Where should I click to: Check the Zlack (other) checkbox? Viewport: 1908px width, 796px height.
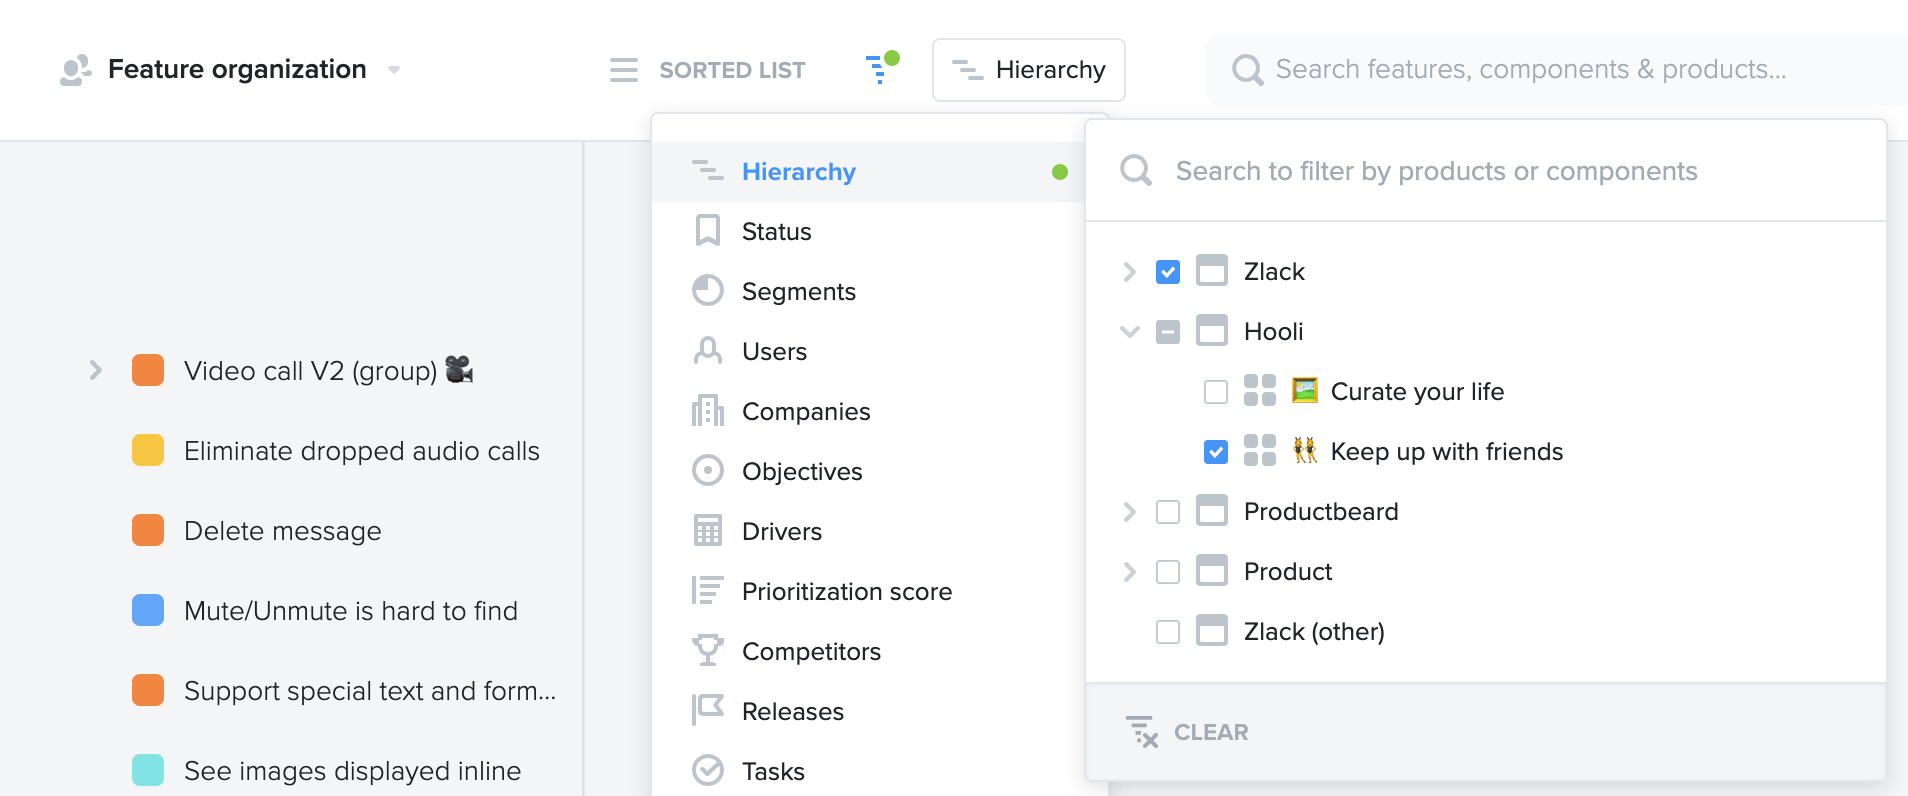[x=1168, y=632]
